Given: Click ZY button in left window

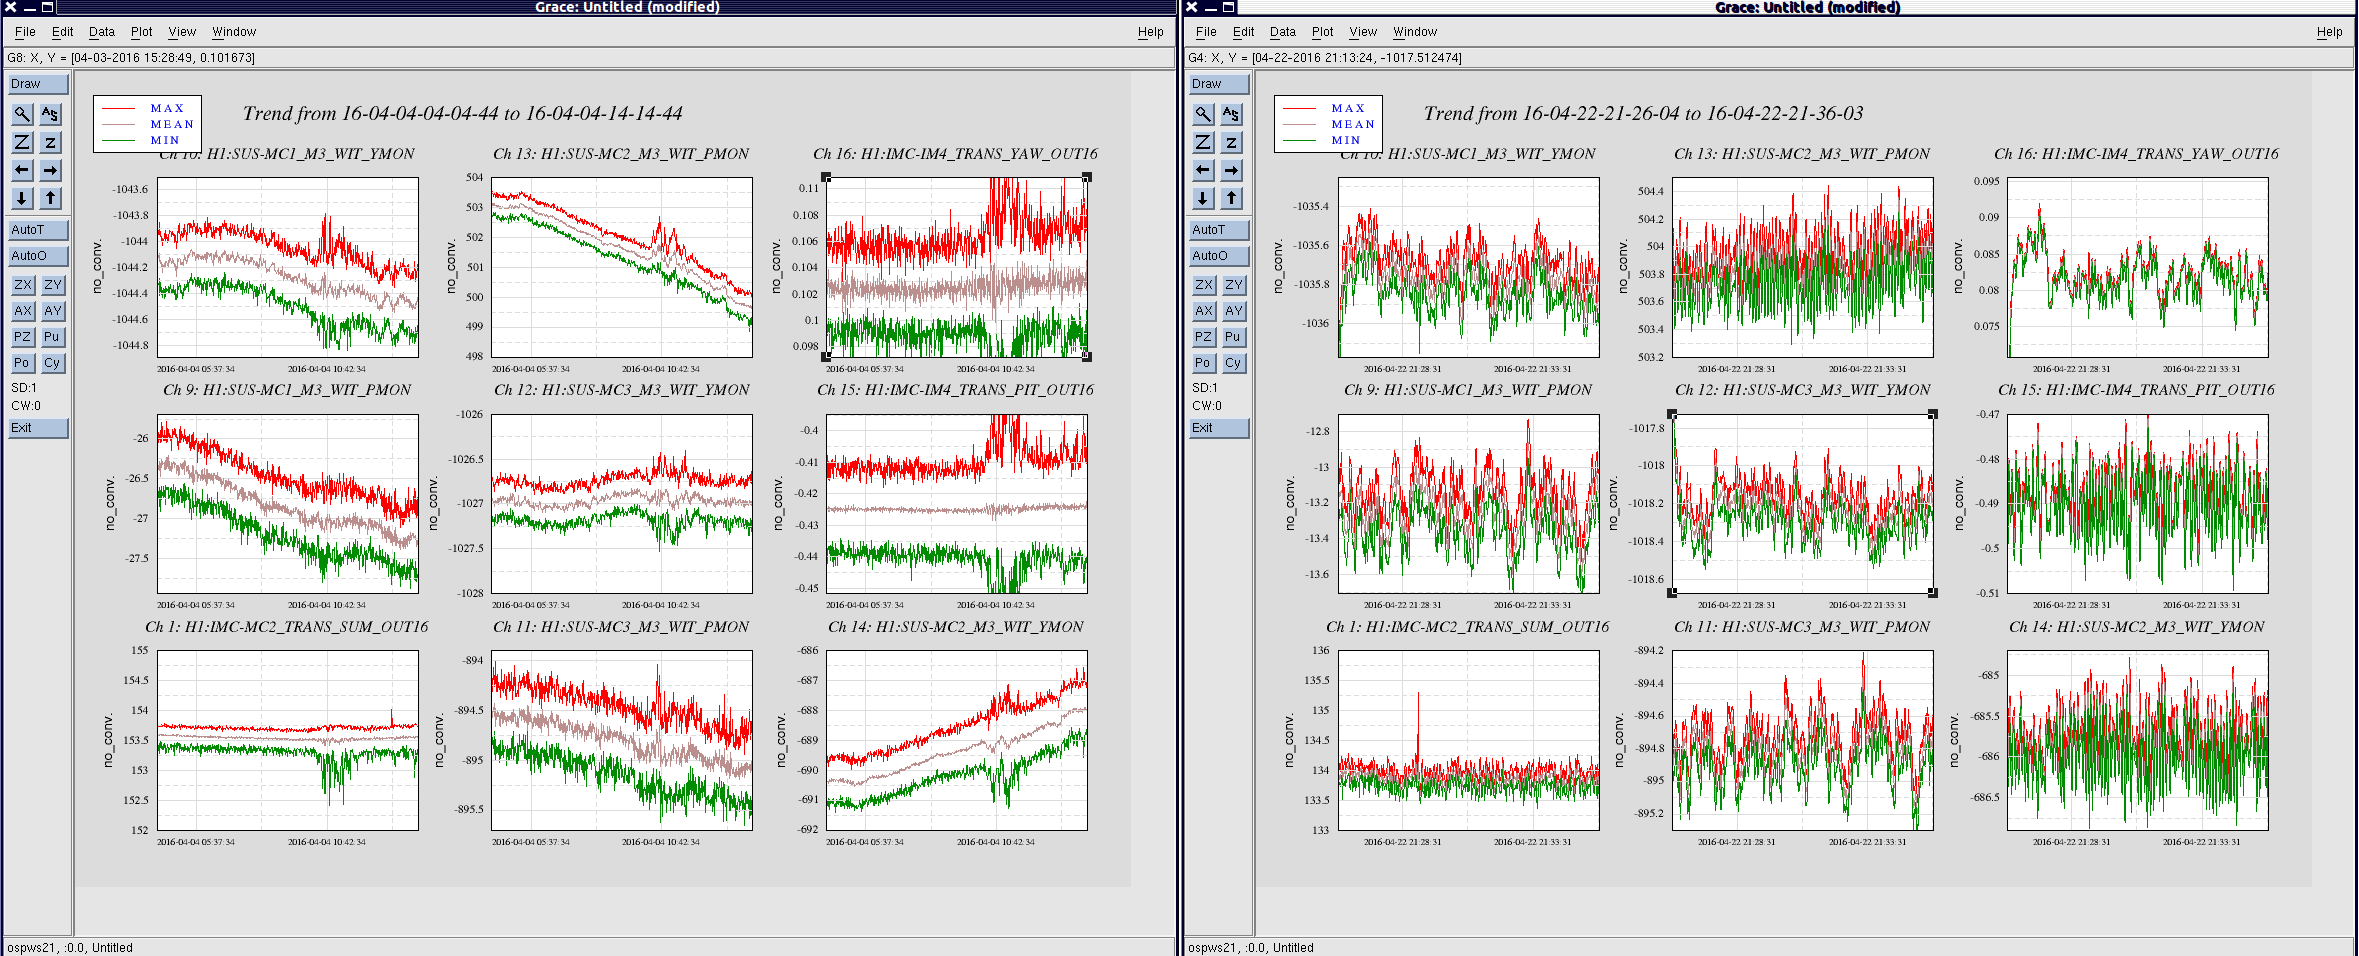Looking at the screenshot, I should 53,285.
